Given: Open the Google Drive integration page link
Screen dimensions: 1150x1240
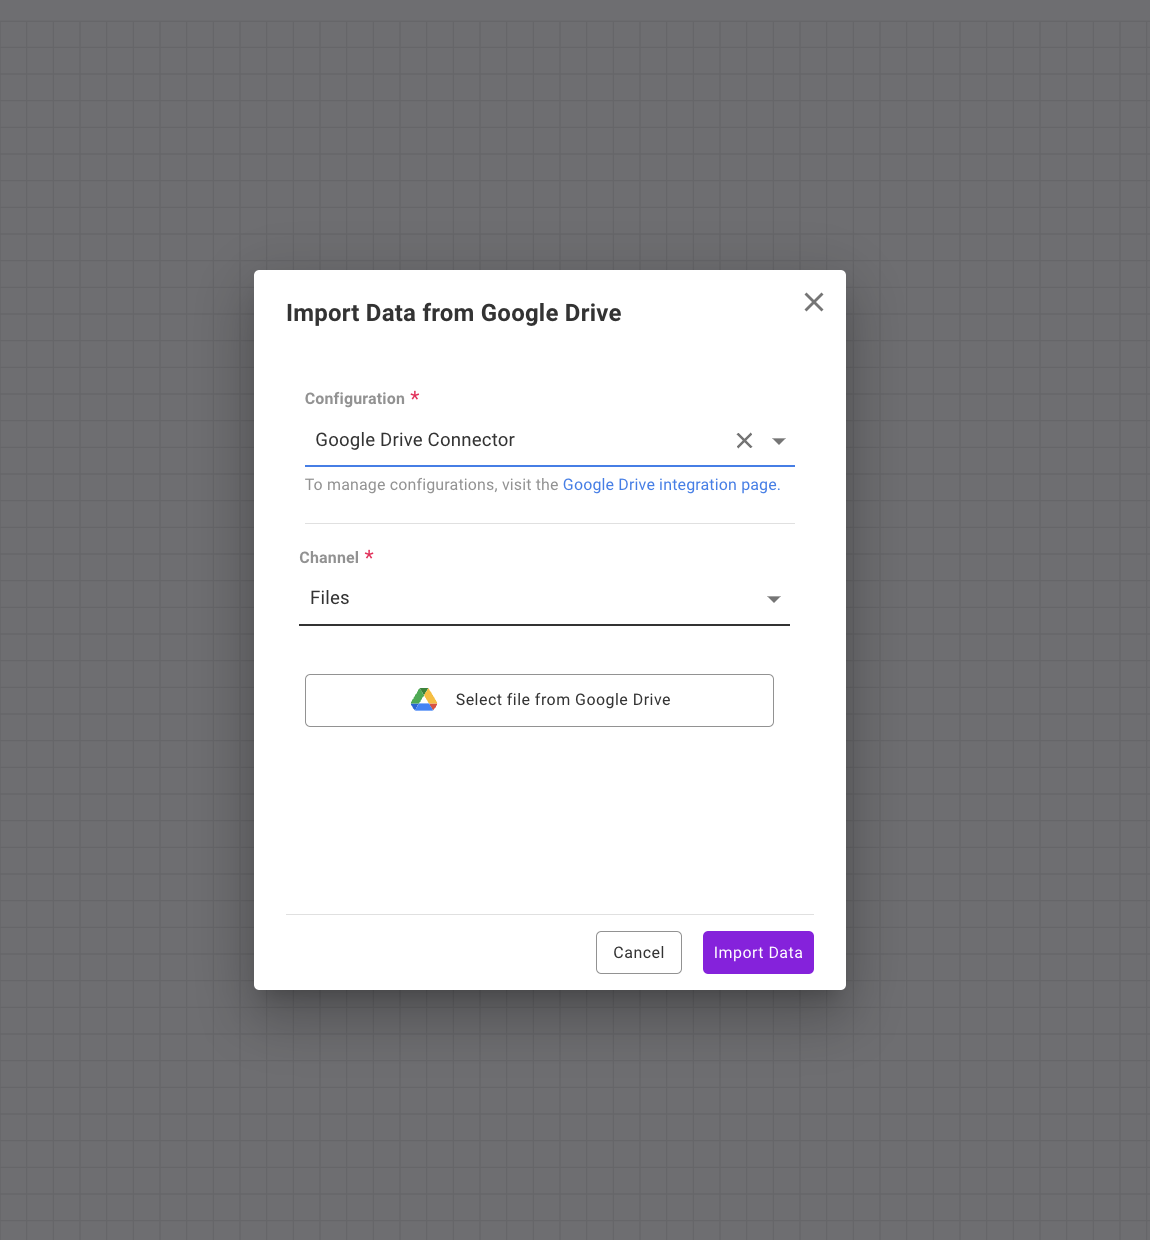Looking at the screenshot, I should pyautogui.click(x=670, y=485).
